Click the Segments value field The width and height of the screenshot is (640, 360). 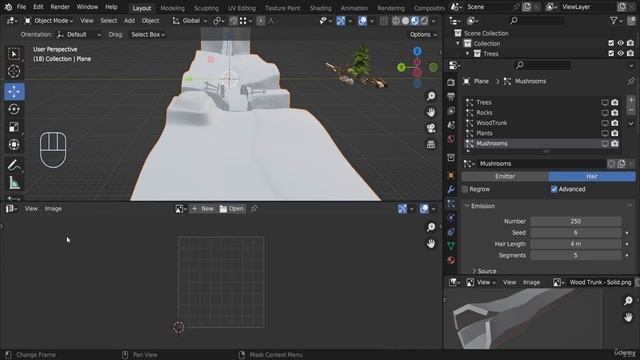(x=576, y=256)
